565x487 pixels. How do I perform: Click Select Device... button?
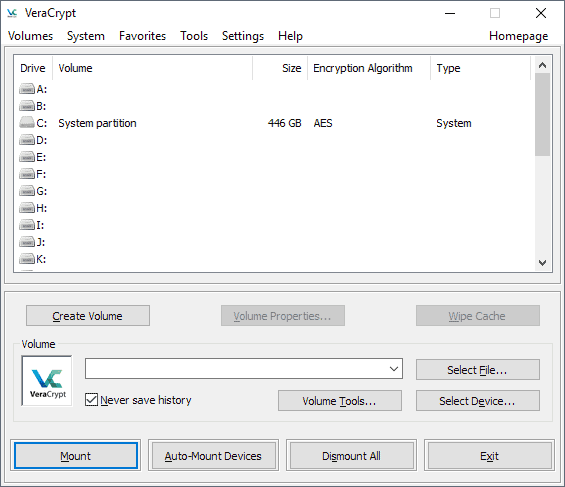[477, 401]
